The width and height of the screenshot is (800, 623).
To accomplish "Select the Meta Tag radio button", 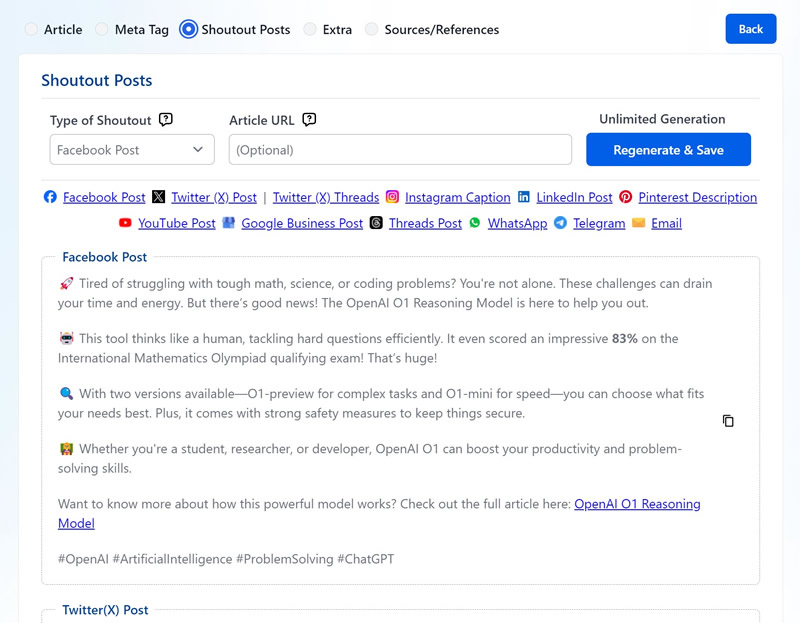I will point(102,30).
